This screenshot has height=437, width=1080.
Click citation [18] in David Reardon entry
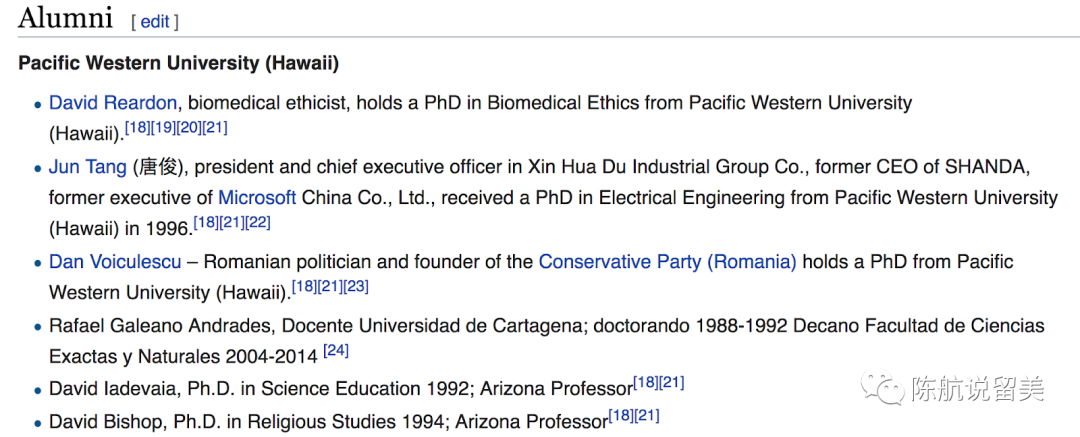(137, 127)
